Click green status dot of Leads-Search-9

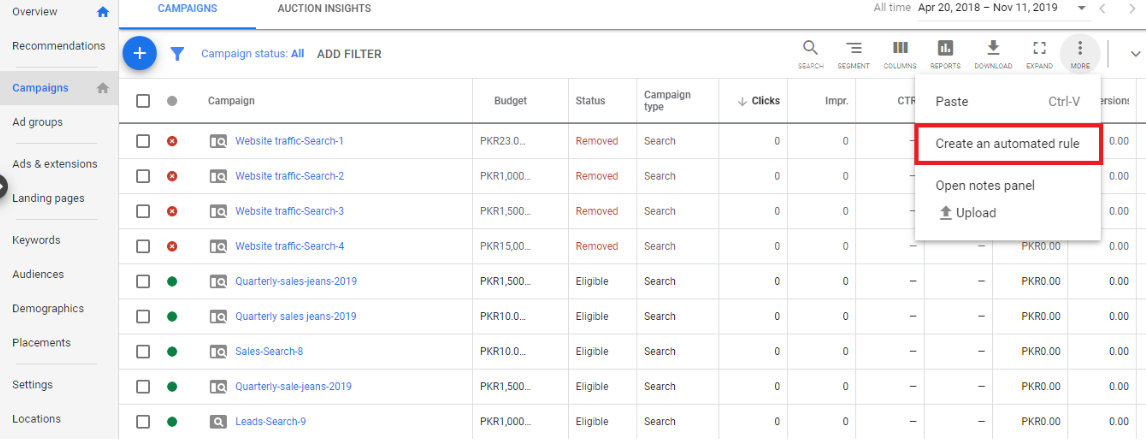[x=172, y=422]
